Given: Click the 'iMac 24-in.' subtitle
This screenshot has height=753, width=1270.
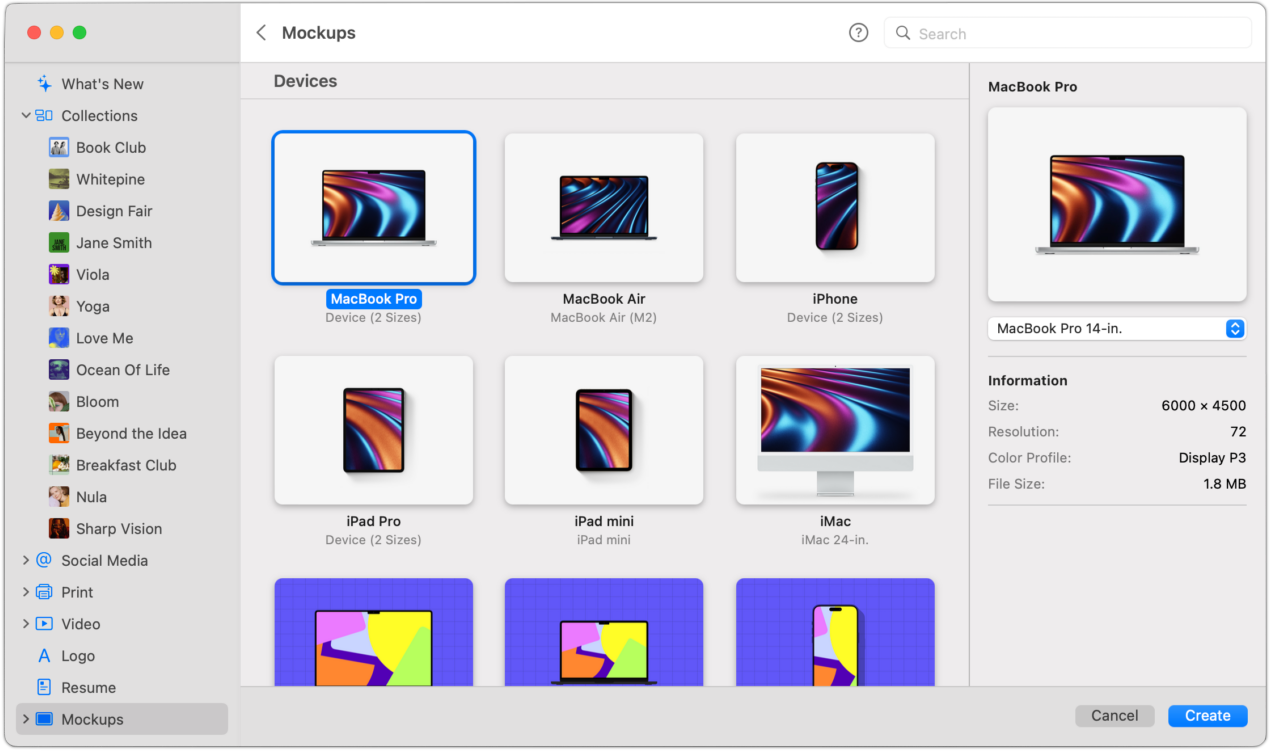Looking at the screenshot, I should pyautogui.click(x=835, y=540).
